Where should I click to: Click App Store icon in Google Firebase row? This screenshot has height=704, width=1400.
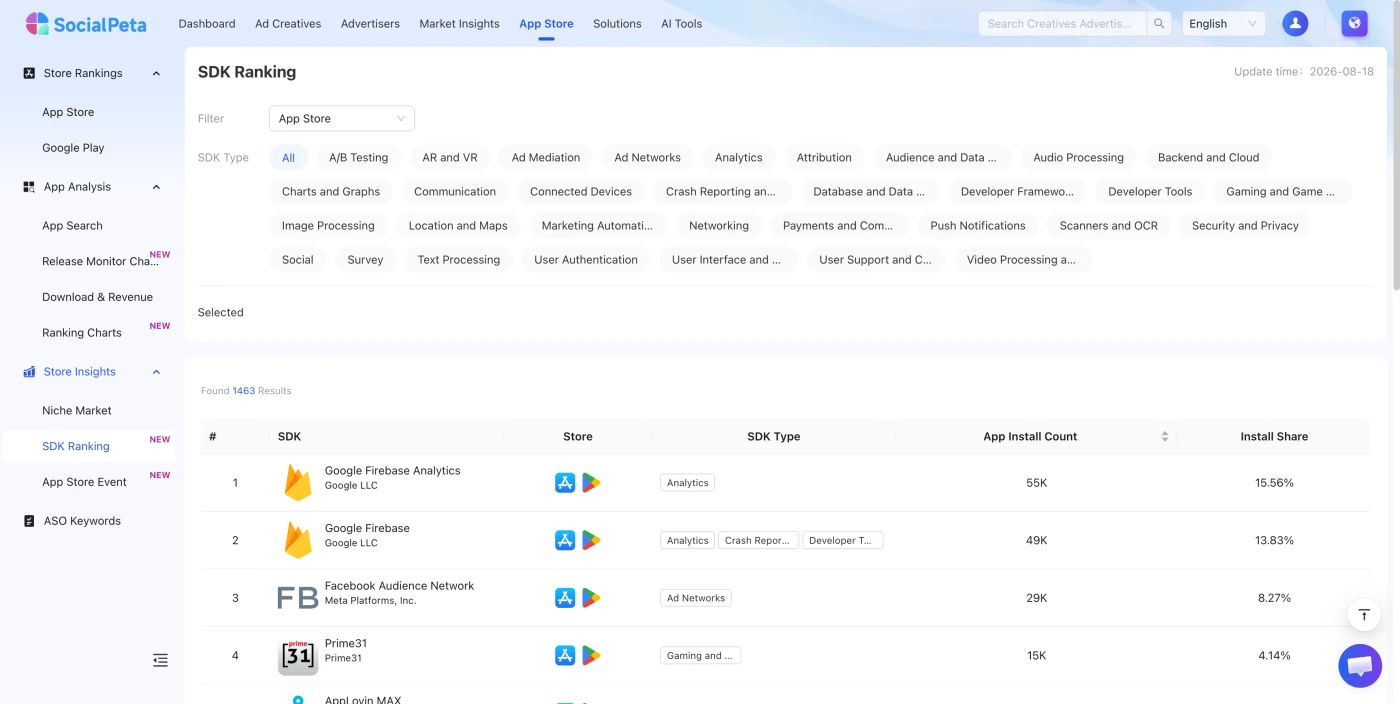click(x=565, y=540)
